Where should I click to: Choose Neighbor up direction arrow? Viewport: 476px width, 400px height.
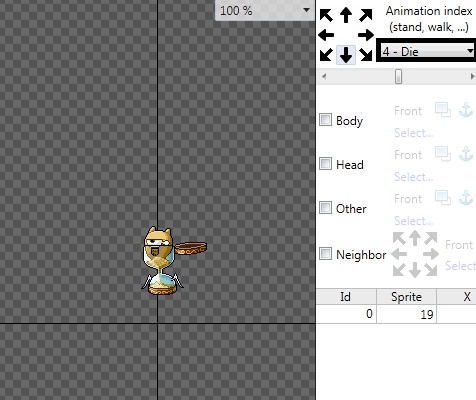pos(415,238)
